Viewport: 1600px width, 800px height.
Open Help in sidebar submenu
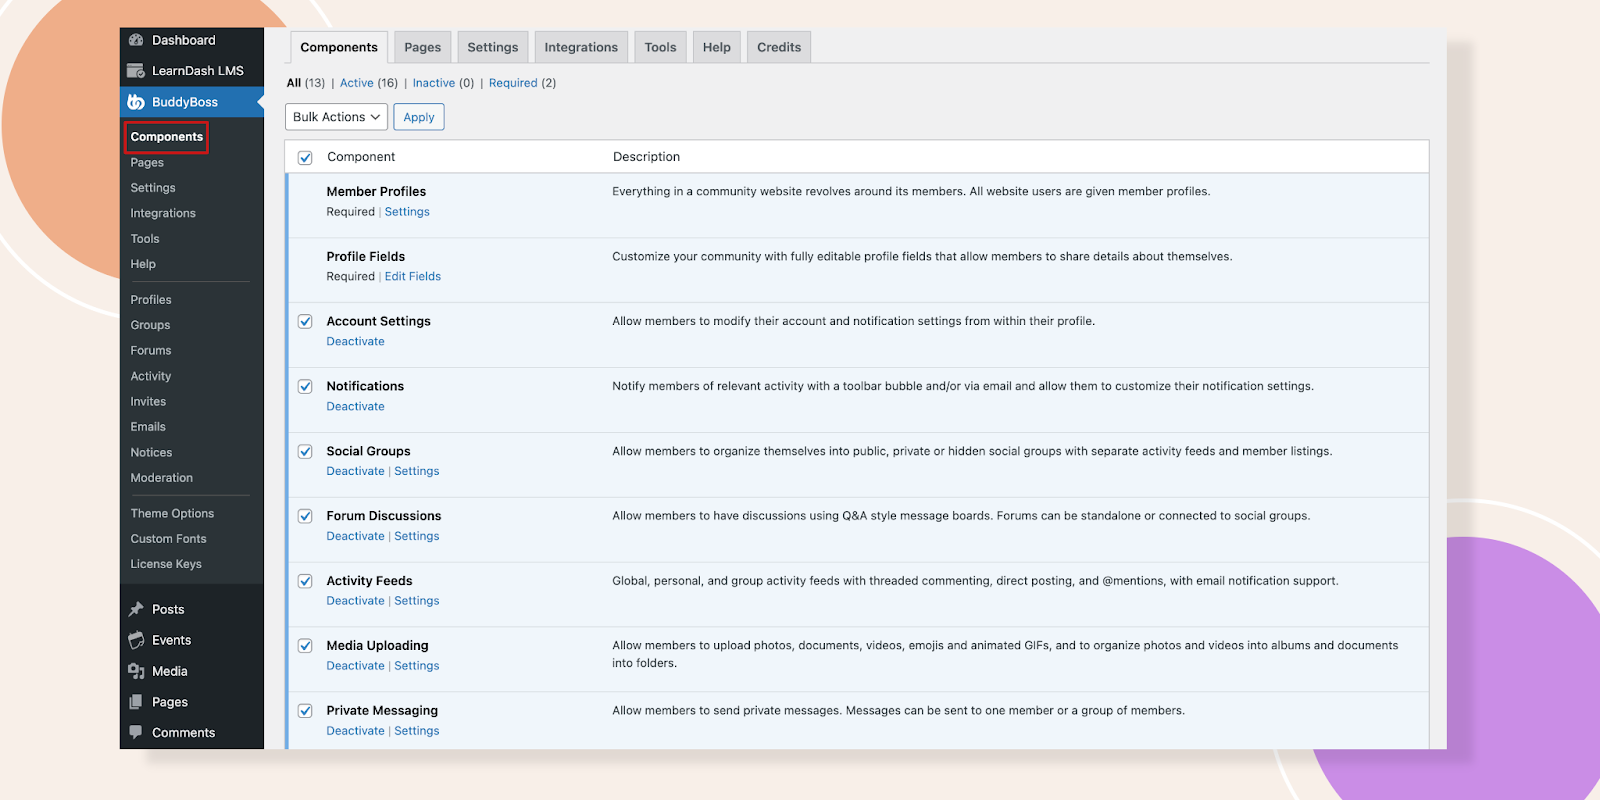(x=143, y=264)
